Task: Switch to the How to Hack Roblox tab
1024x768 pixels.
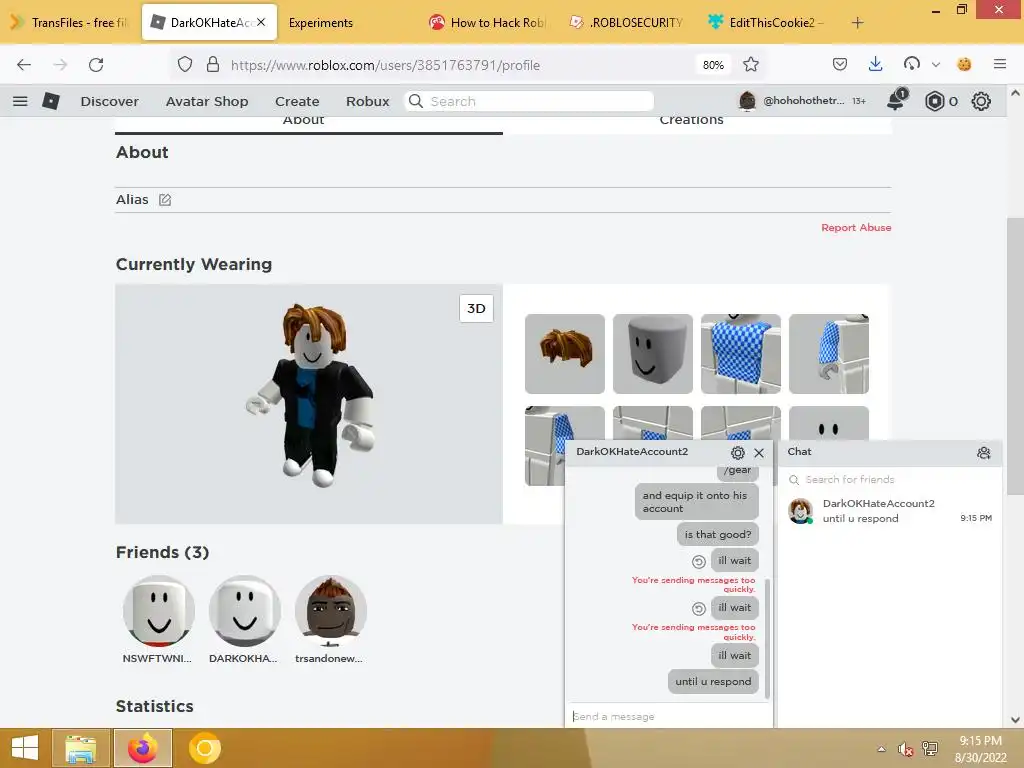Action: coord(488,23)
